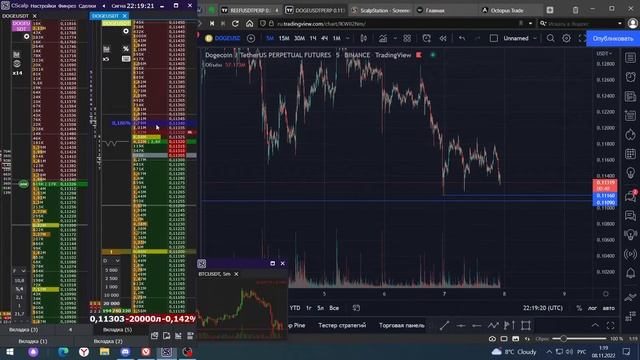Open chat messages icon in sidebar
The height and width of the screenshot is (360, 640).
point(631,215)
